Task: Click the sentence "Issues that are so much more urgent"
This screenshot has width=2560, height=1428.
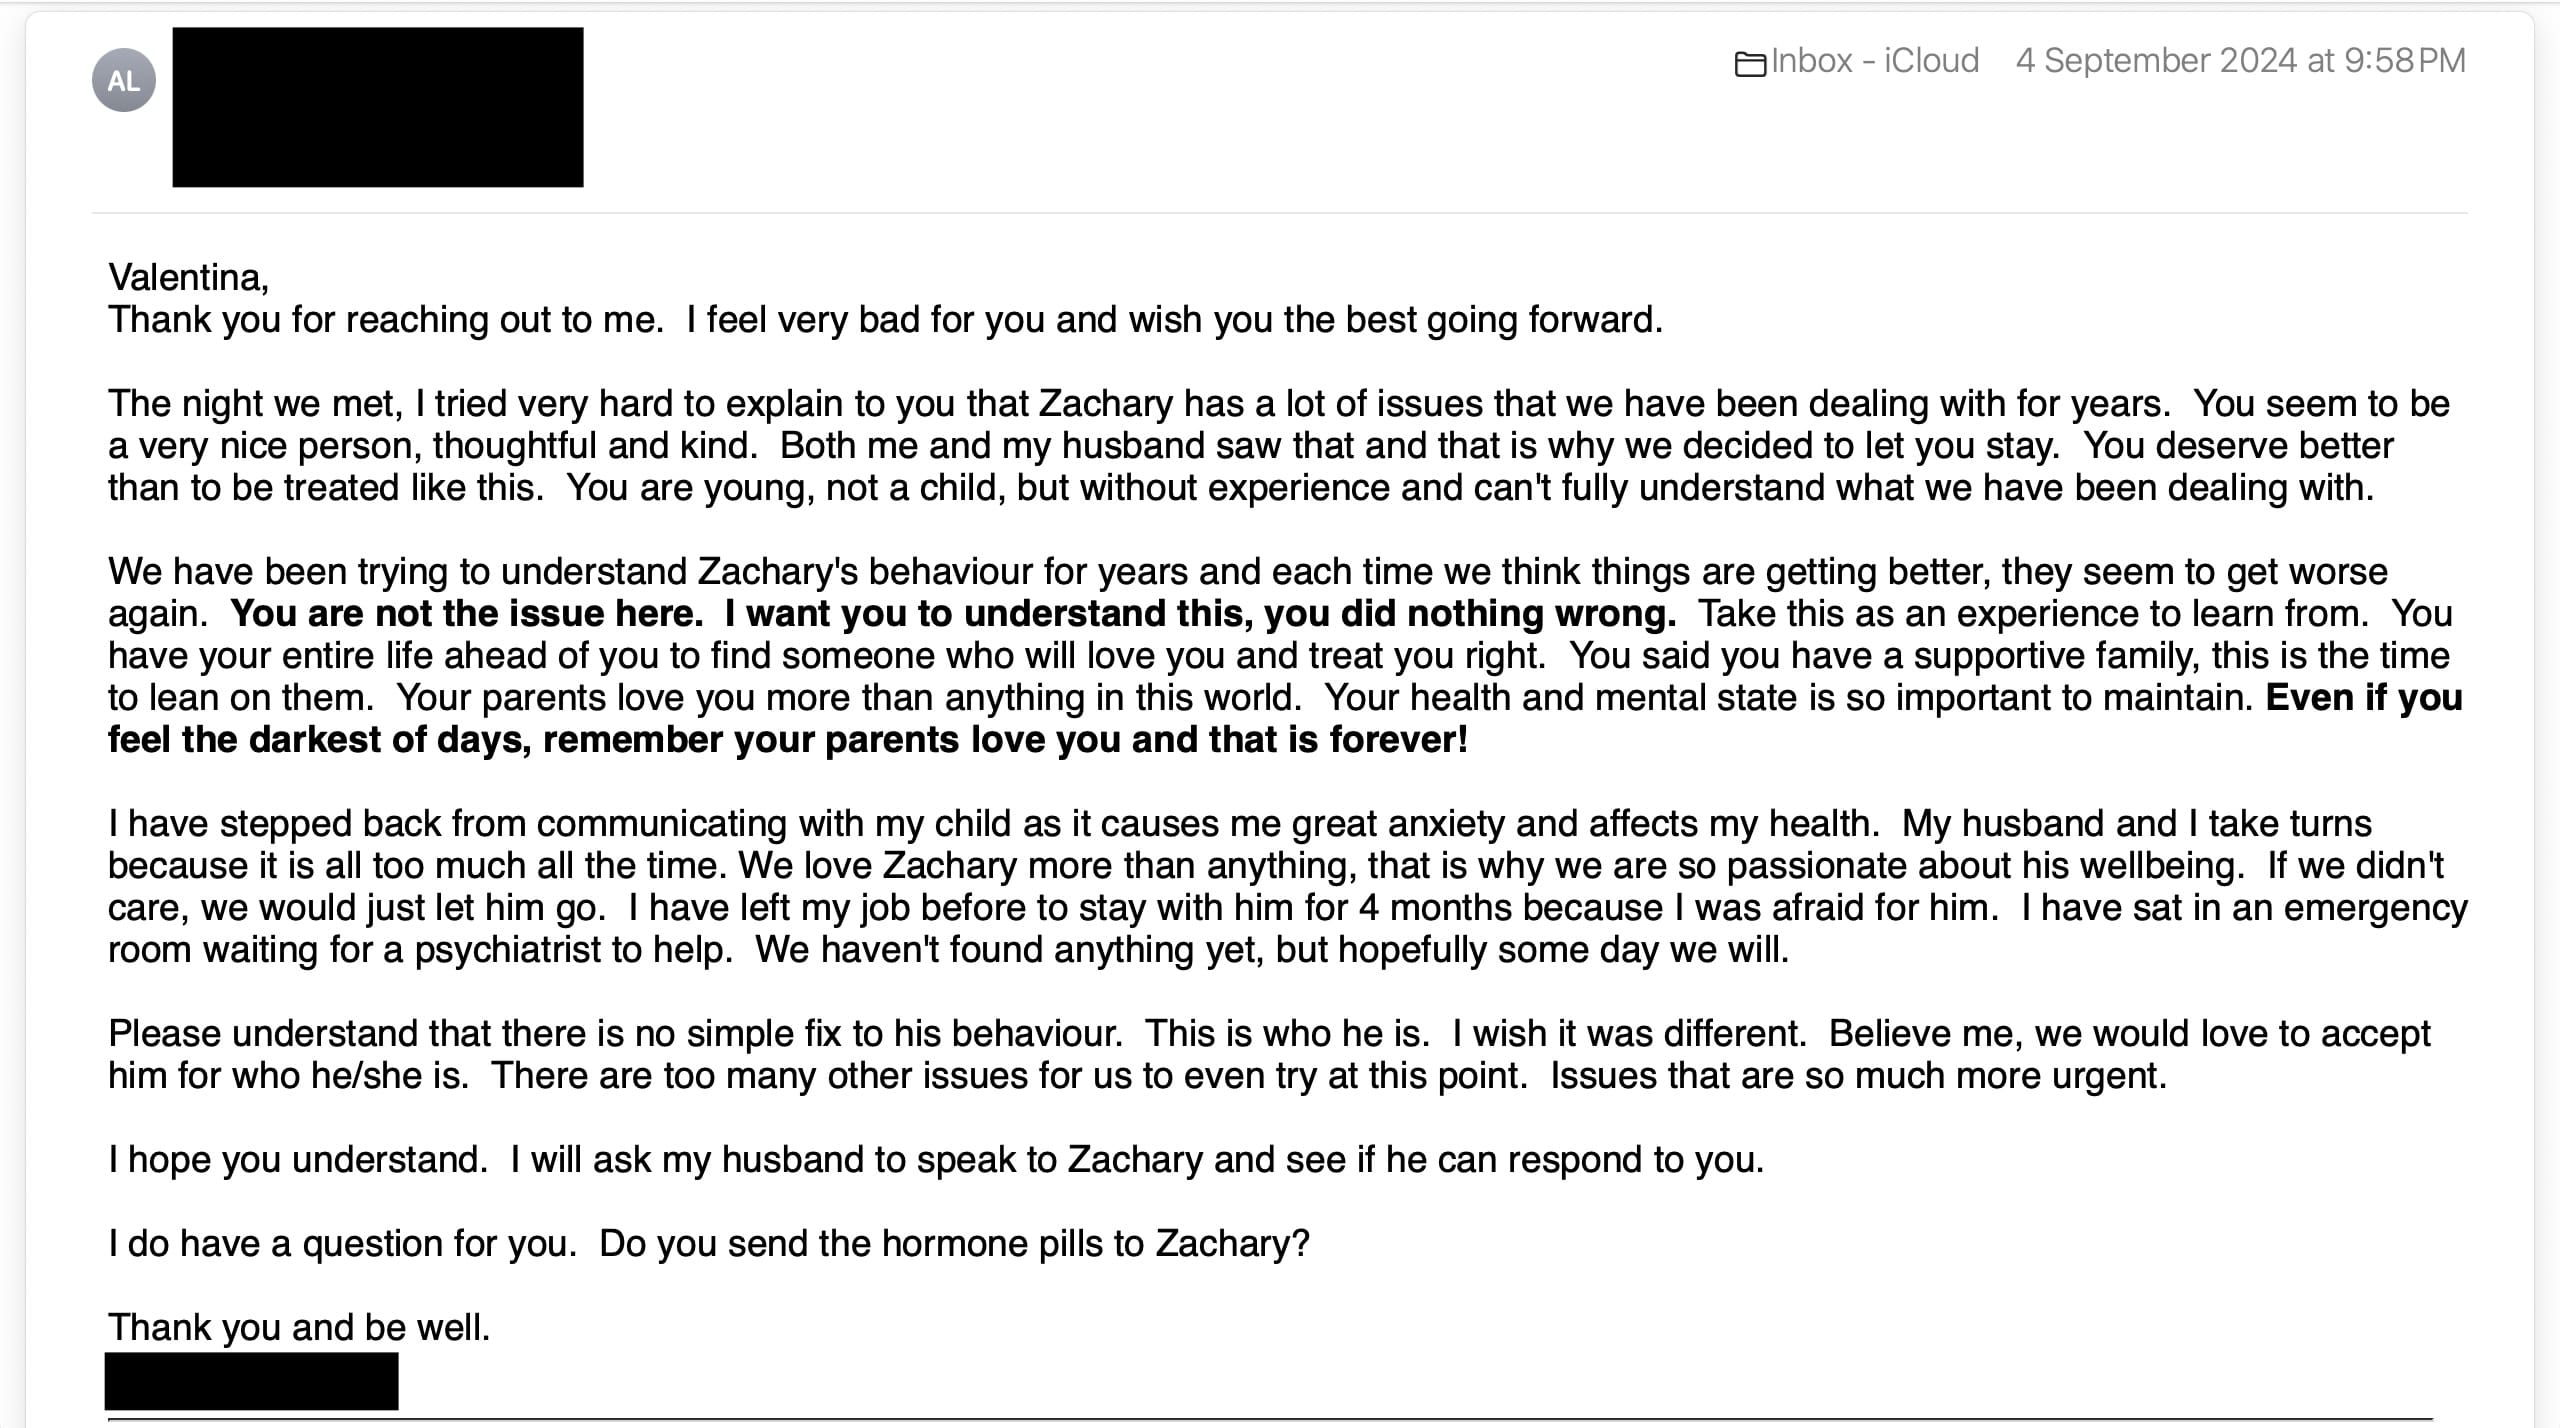Action: pos(1858,1076)
